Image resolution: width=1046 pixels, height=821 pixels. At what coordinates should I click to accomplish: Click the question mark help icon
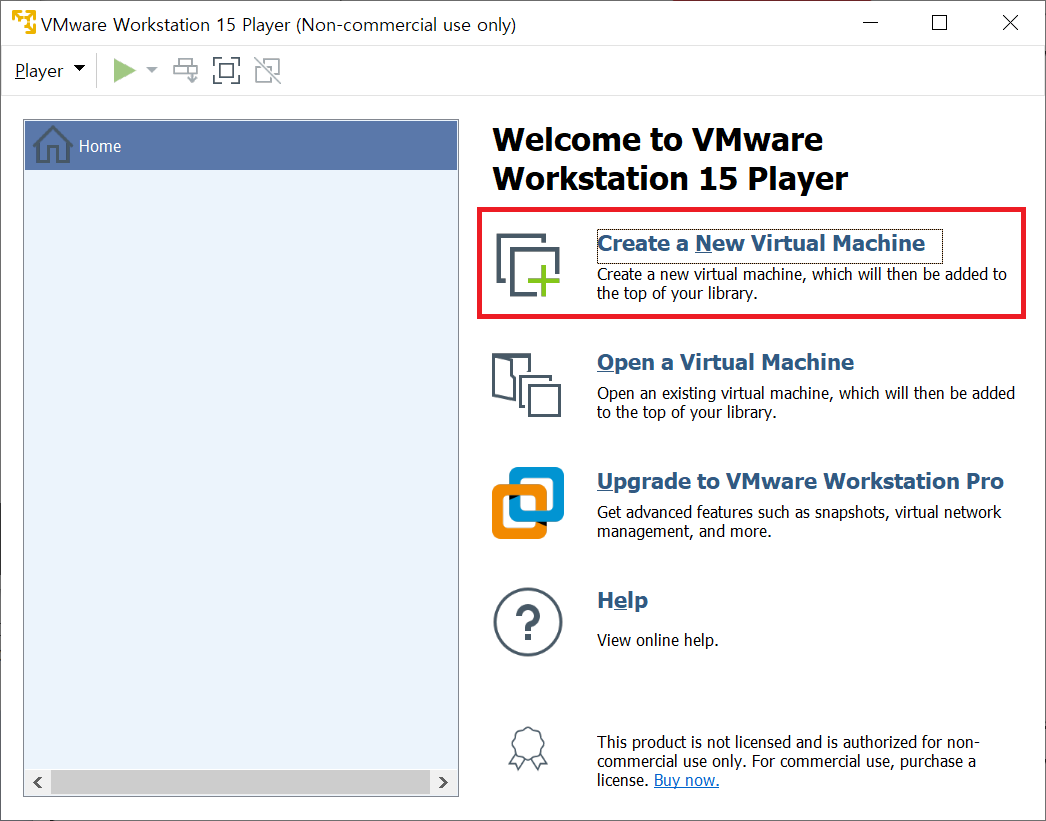pos(528,622)
